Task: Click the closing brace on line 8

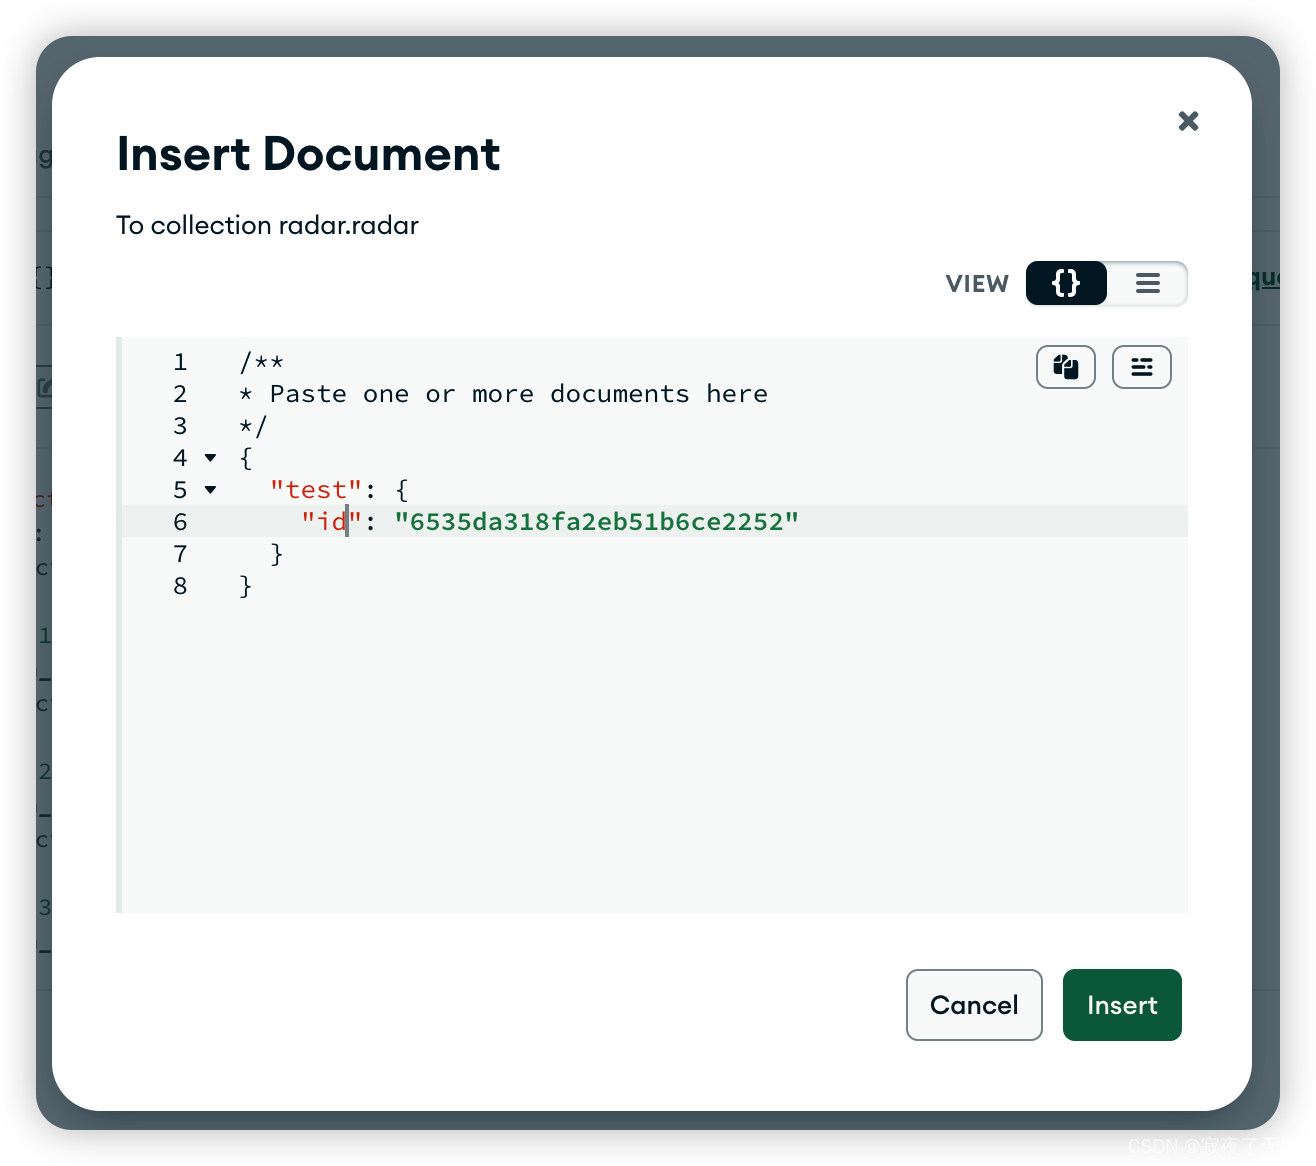Action: point(246,586)
